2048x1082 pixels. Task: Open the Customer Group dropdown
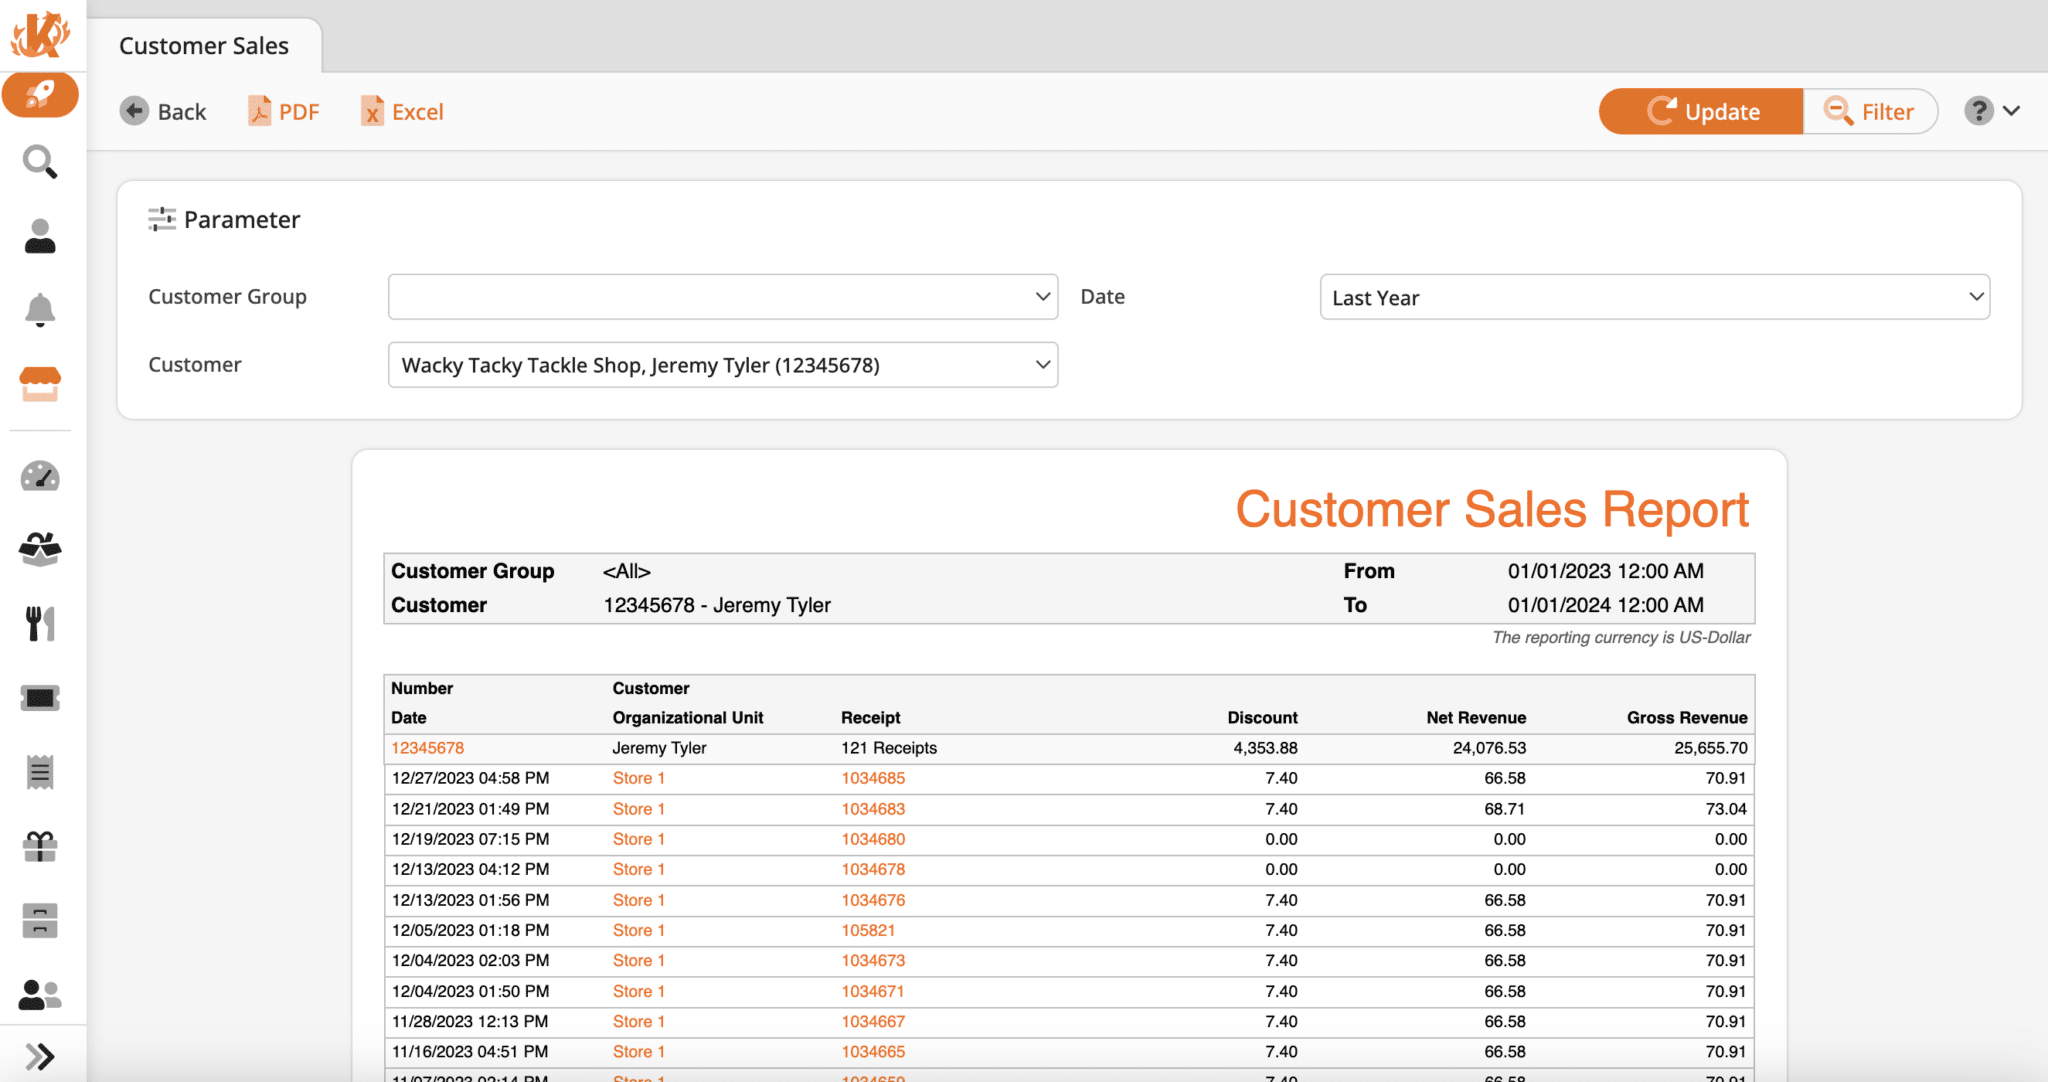pyautogui.click(x=722, y=296)
